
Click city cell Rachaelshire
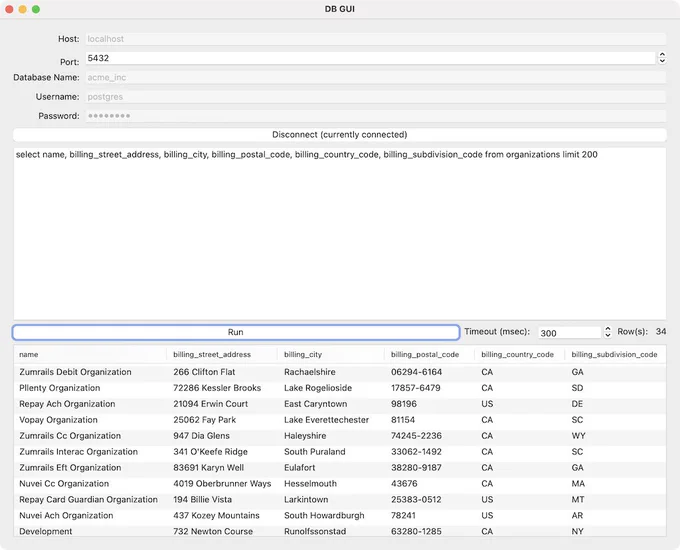click(x=310, y=372)
